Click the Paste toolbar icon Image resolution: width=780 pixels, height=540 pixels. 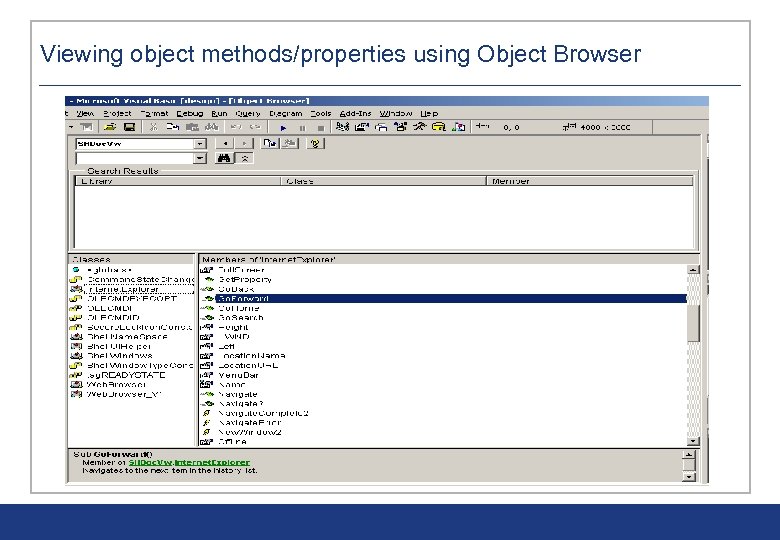192,127
